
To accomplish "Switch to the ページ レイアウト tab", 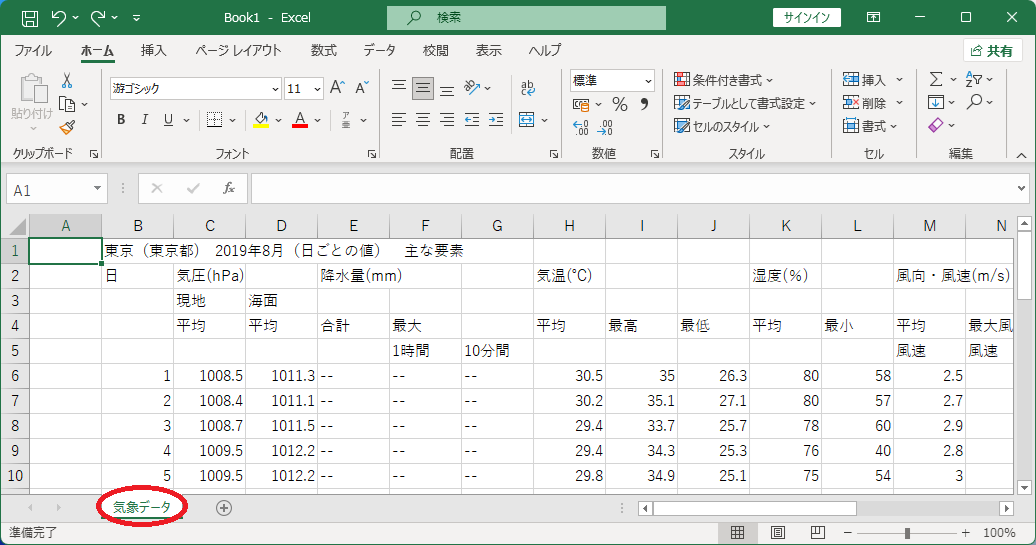I will 239,50.
